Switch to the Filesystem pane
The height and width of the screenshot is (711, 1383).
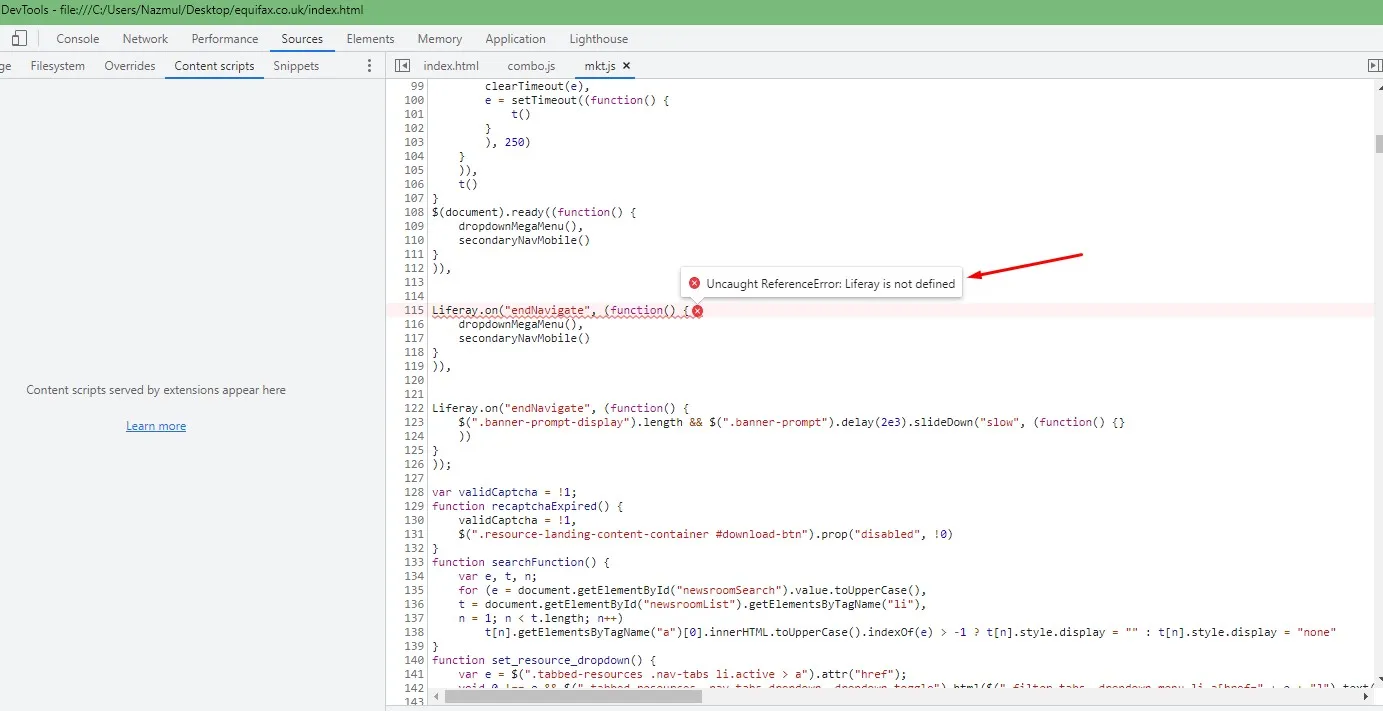(58, 66)
